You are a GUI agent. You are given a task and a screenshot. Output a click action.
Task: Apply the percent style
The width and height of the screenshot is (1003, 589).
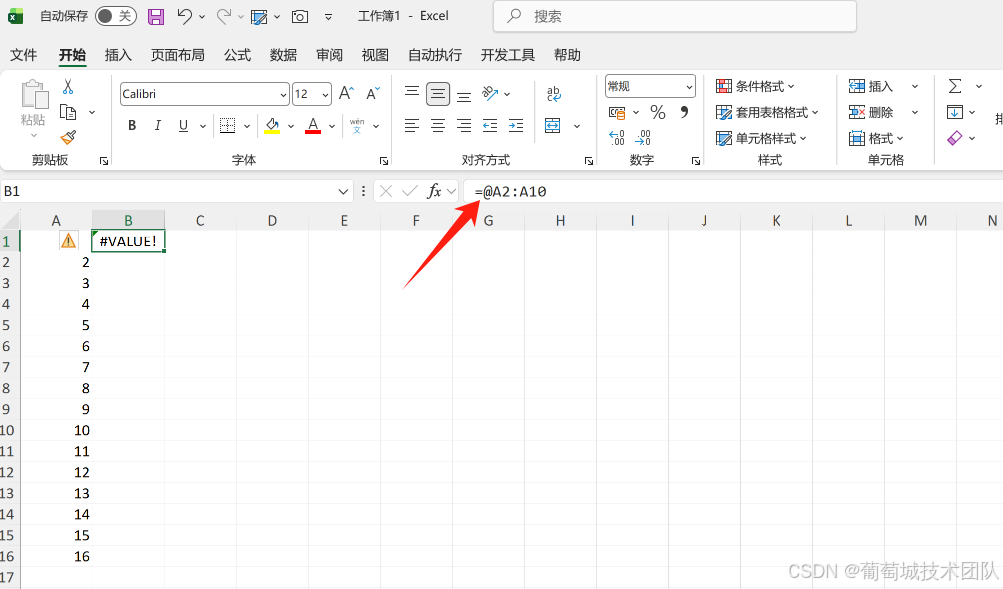point(658,113)
